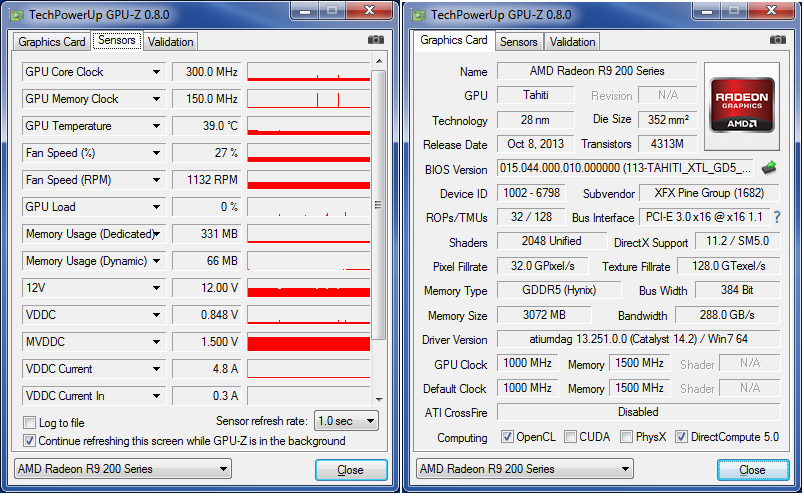Click the Close button in the Graphics Card window
804x496 pixels.
coord(753,470)
